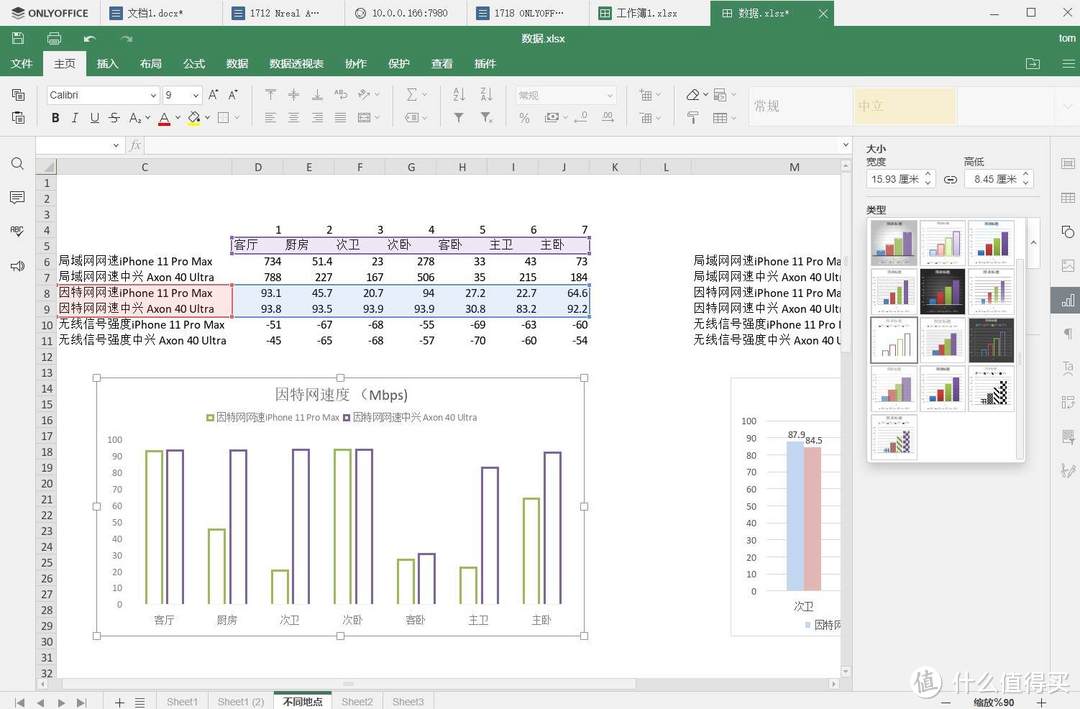This screenshot has width=1080, height=709.
Task: Toggle constant proportions lock for chart size
Action: pos(951,179)
